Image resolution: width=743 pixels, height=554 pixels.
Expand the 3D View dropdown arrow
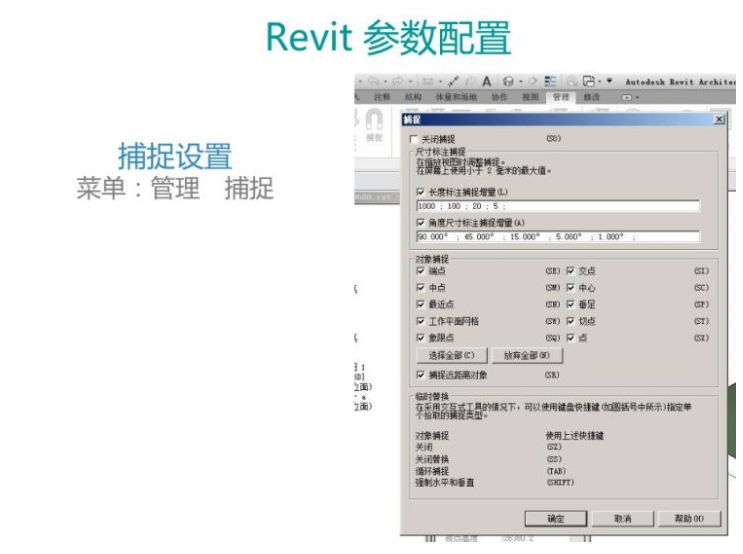coord(520,82)
